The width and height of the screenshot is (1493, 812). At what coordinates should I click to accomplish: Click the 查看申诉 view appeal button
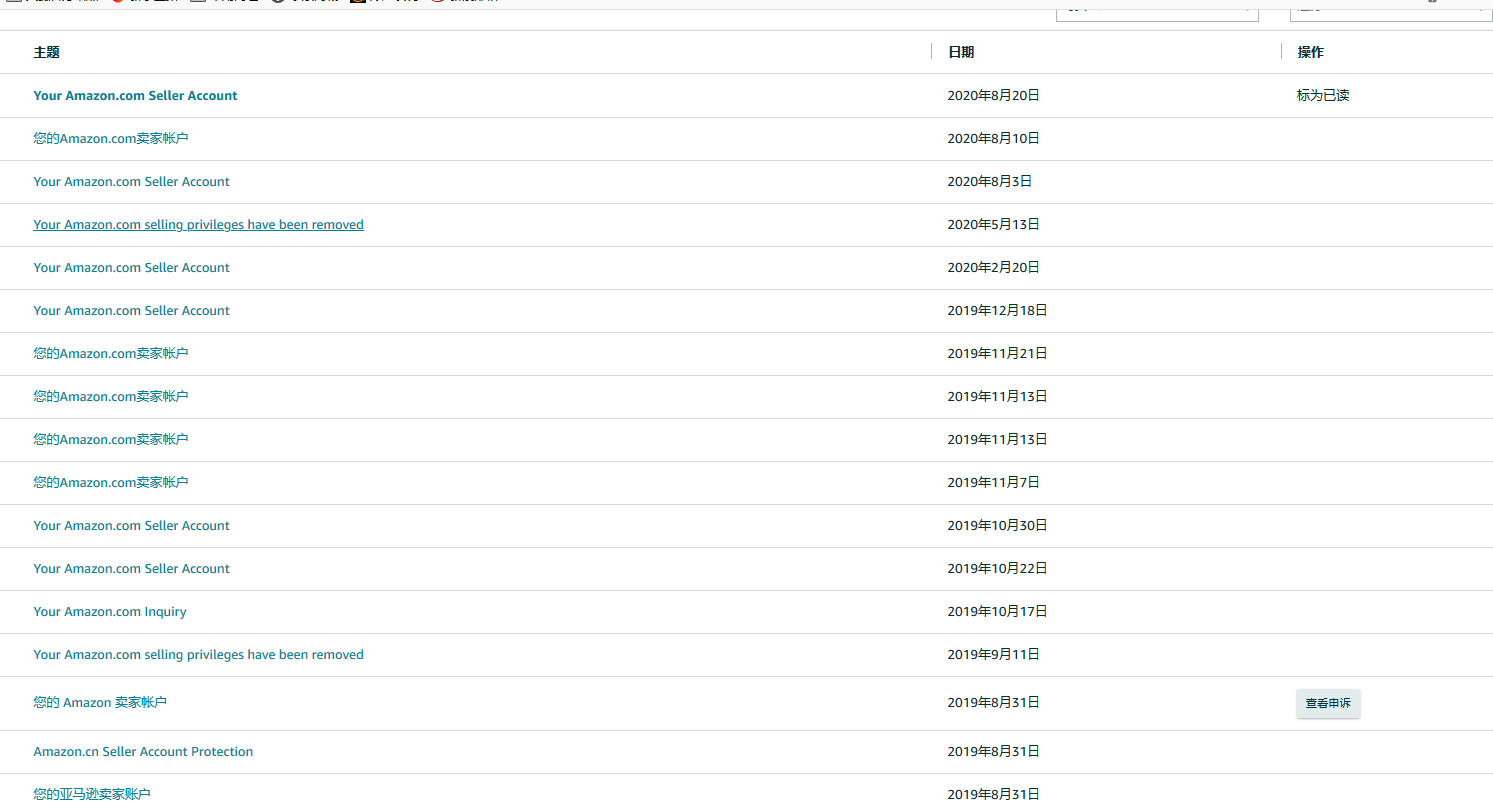1328,703
